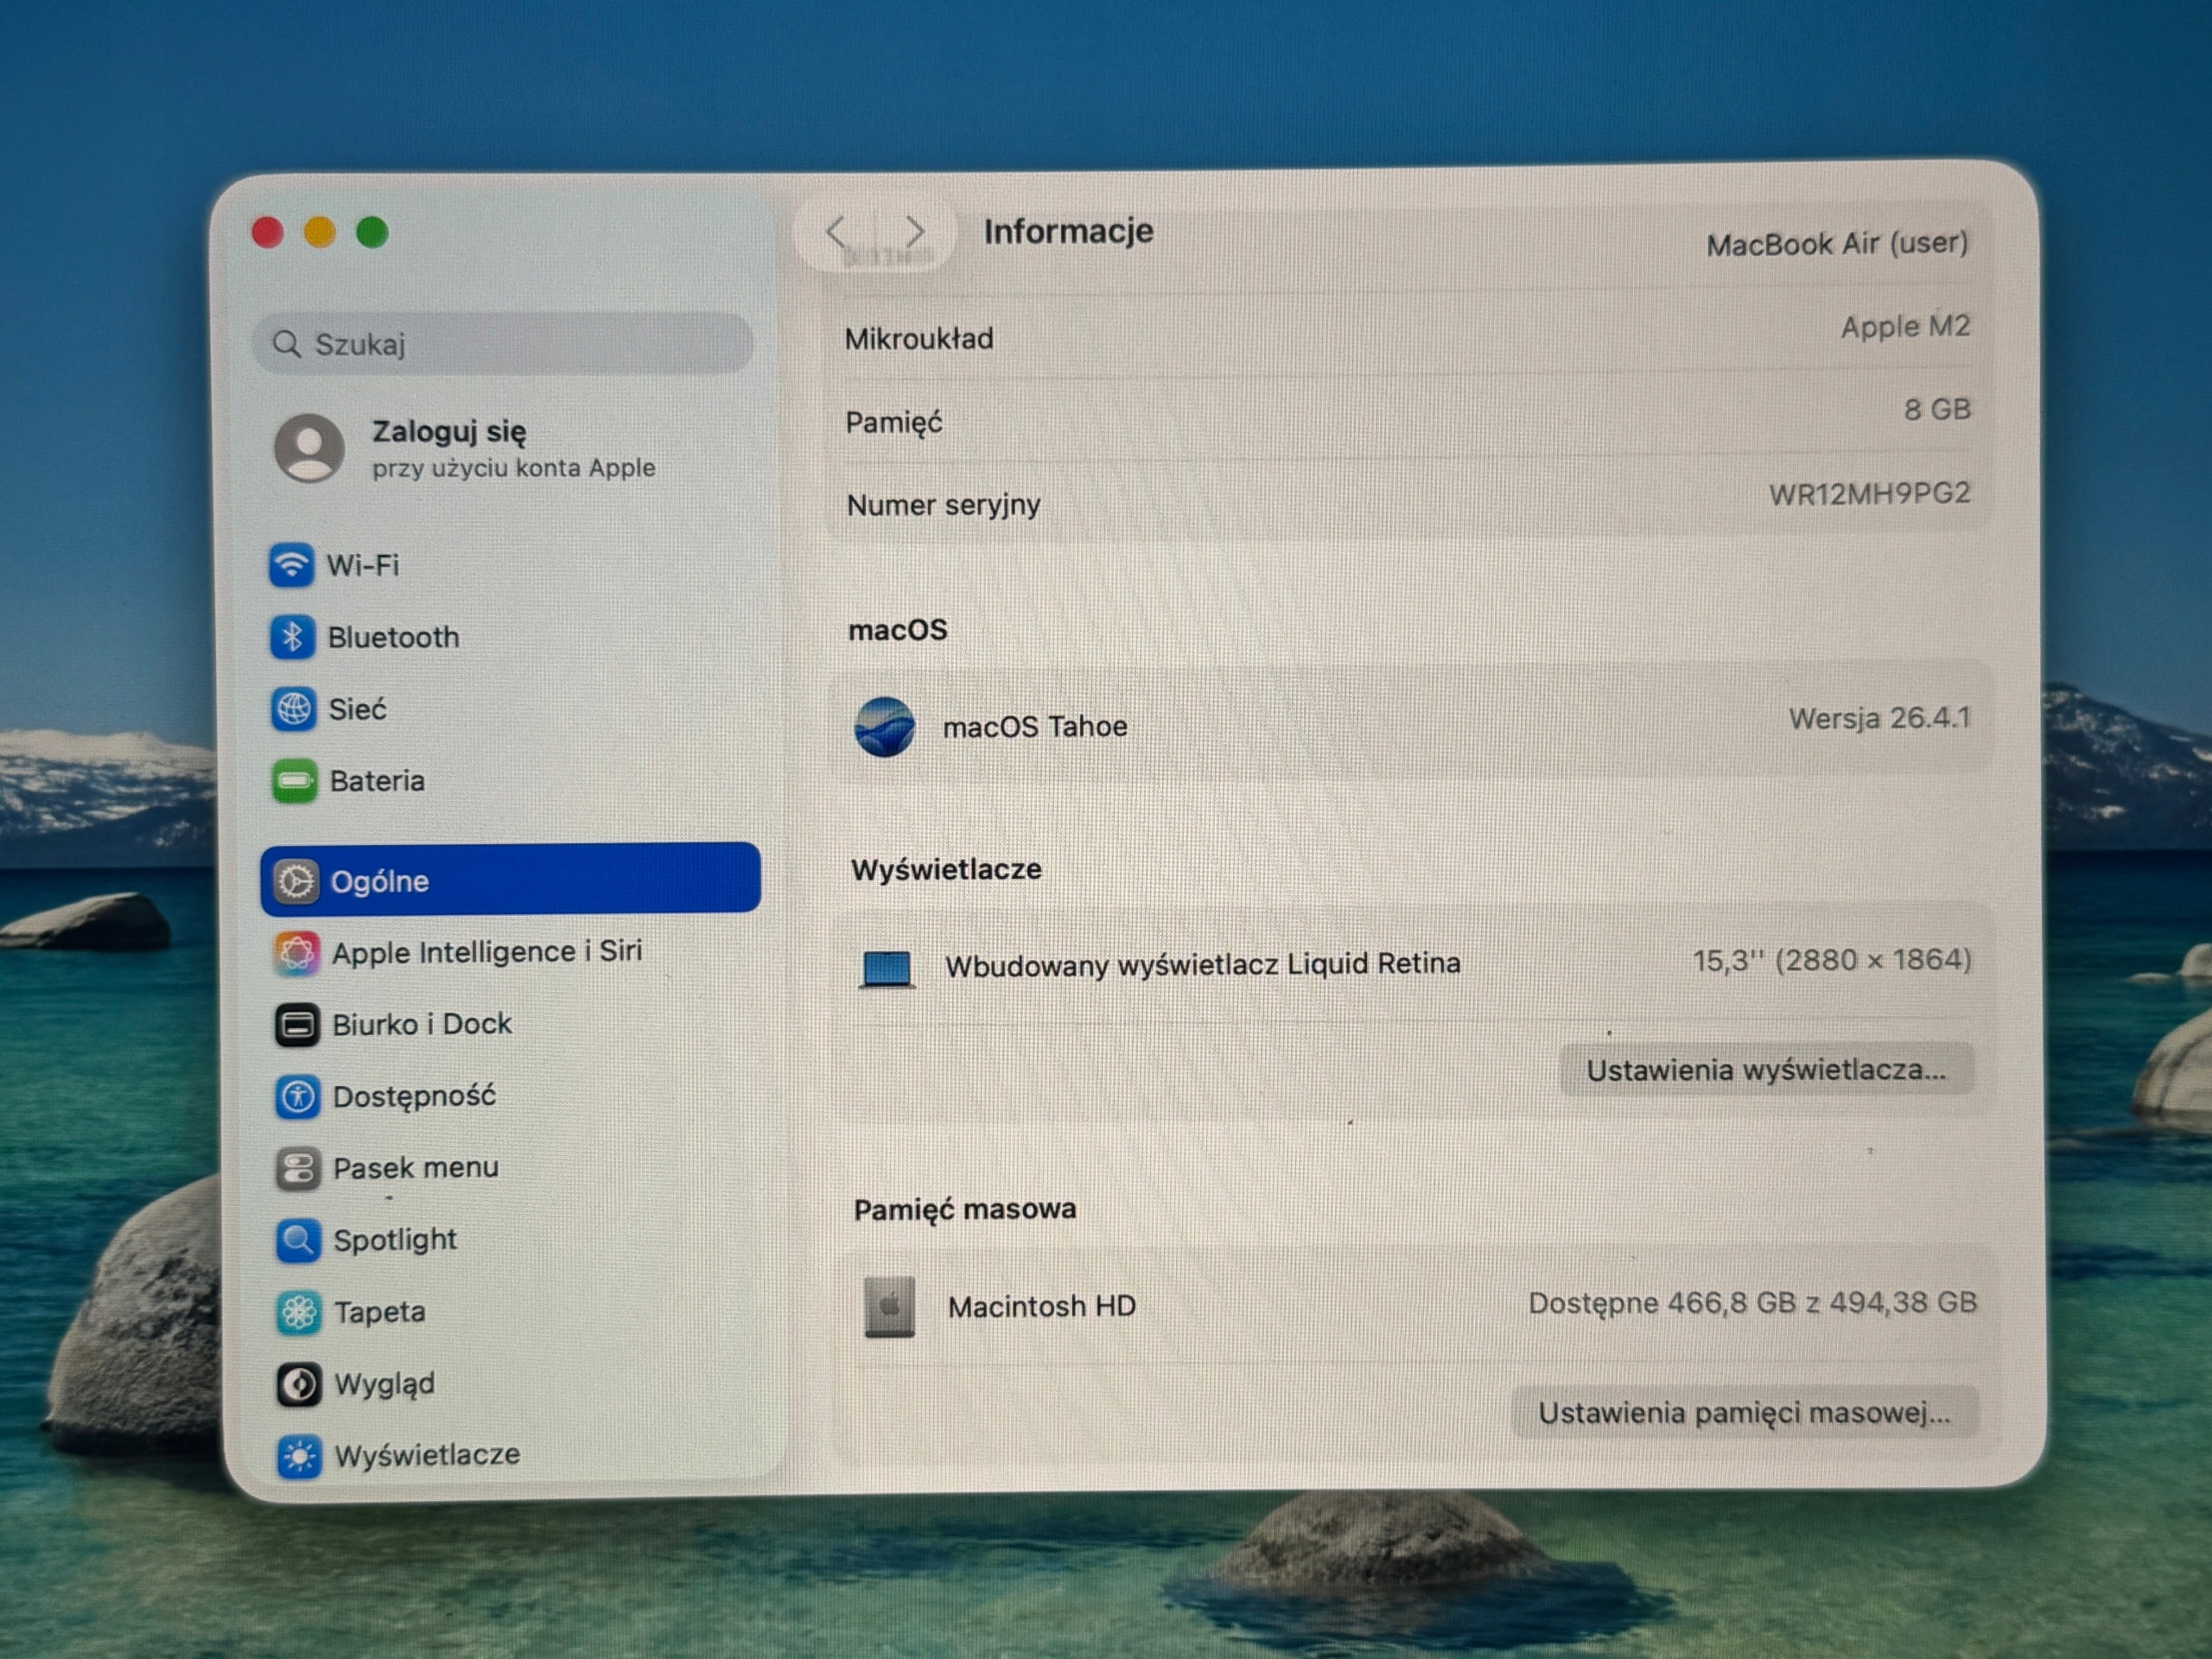Click the Wi-Fi icon in sidebar

[x=291, y=565]
